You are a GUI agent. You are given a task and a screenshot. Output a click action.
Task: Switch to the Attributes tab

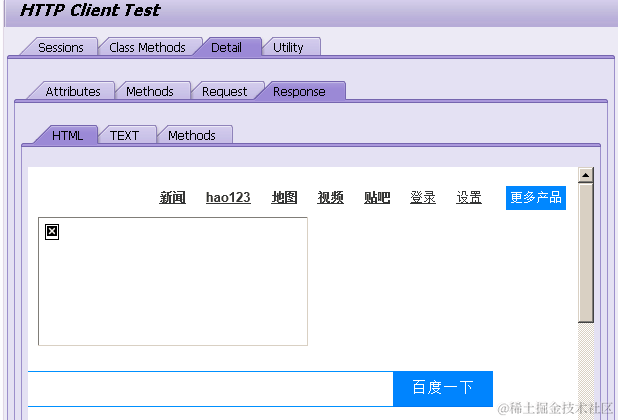(x=73, y=91)
